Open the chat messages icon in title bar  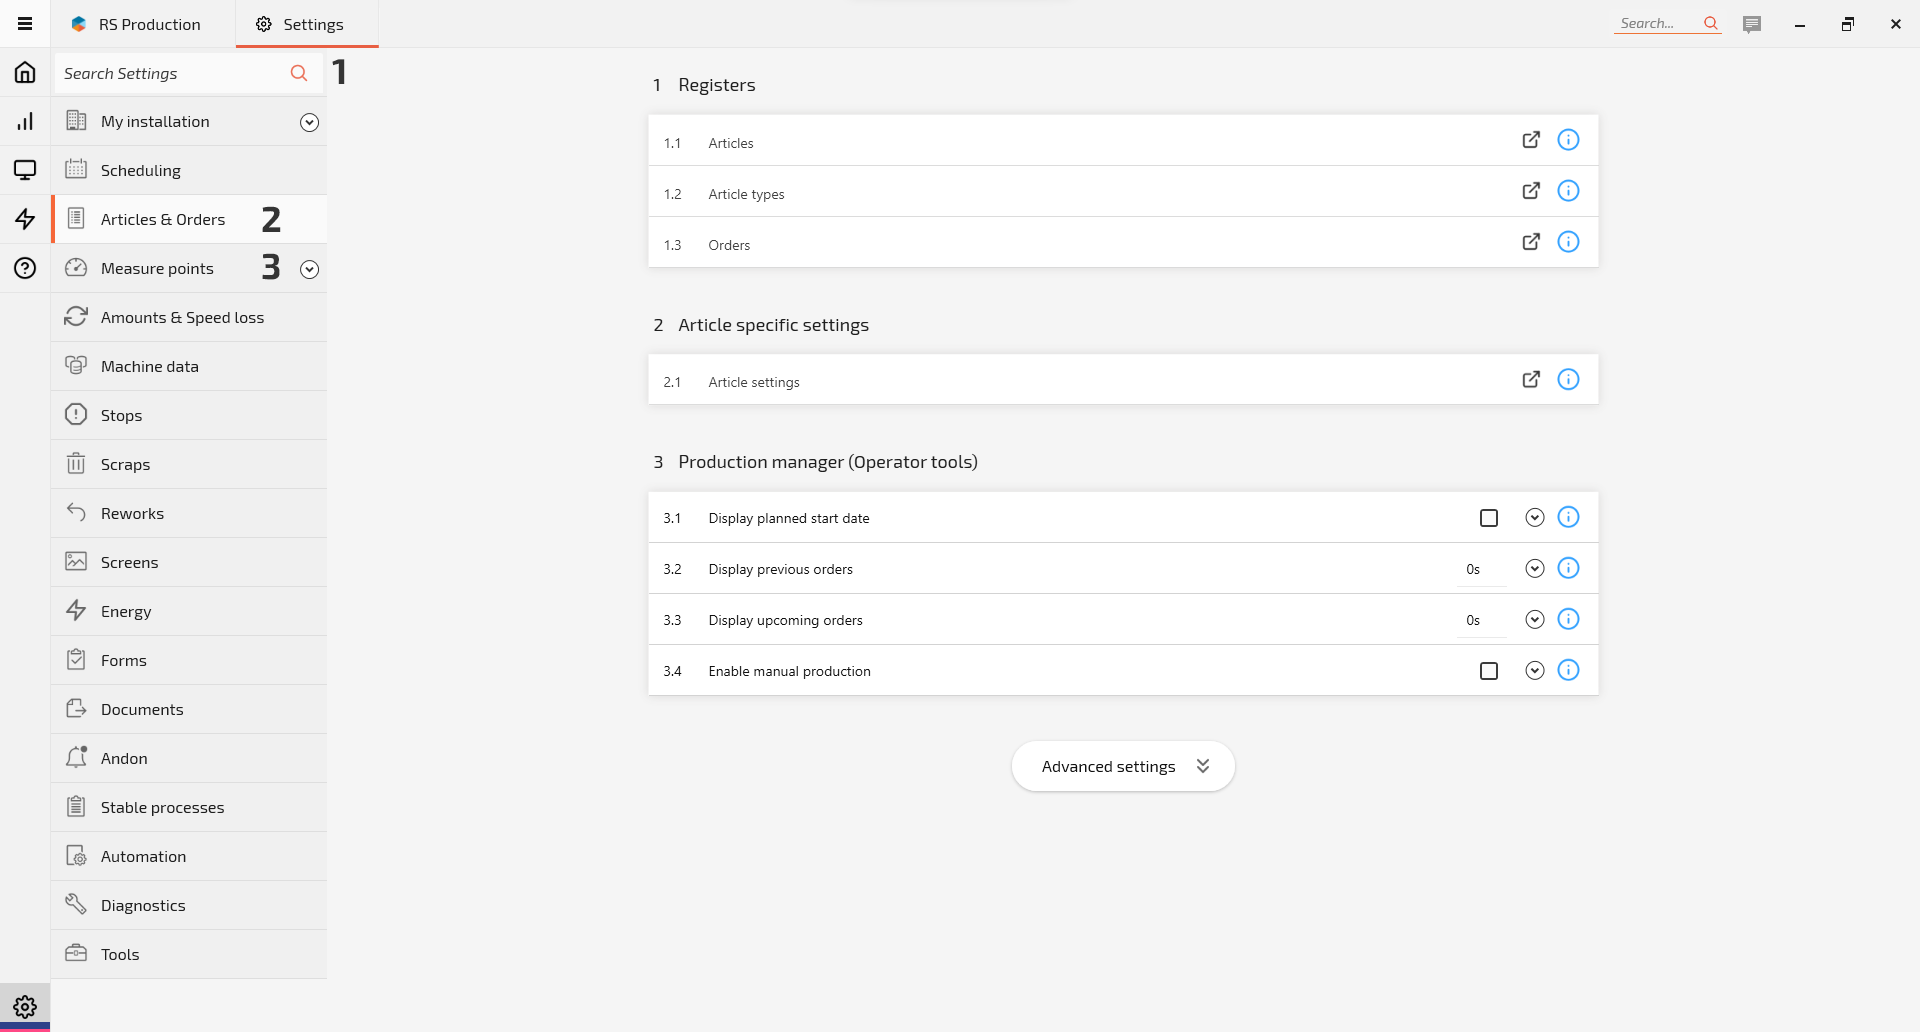coord(1752,24)
